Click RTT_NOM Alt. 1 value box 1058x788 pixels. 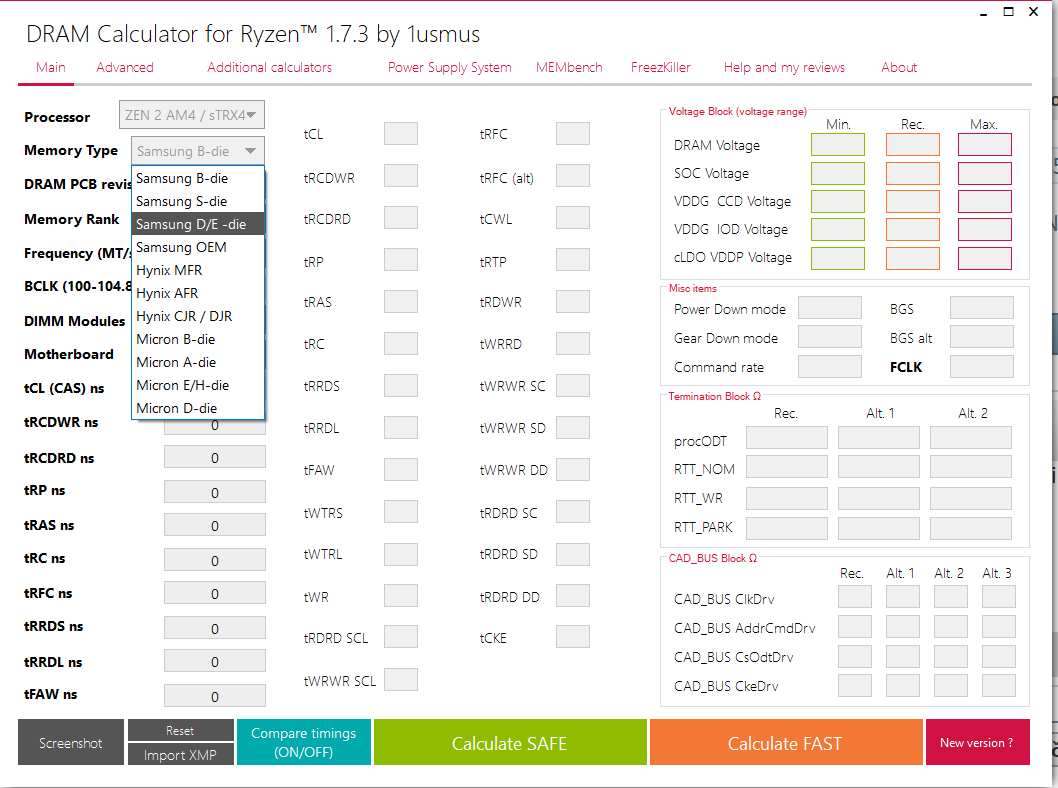[x=879, y=467]
